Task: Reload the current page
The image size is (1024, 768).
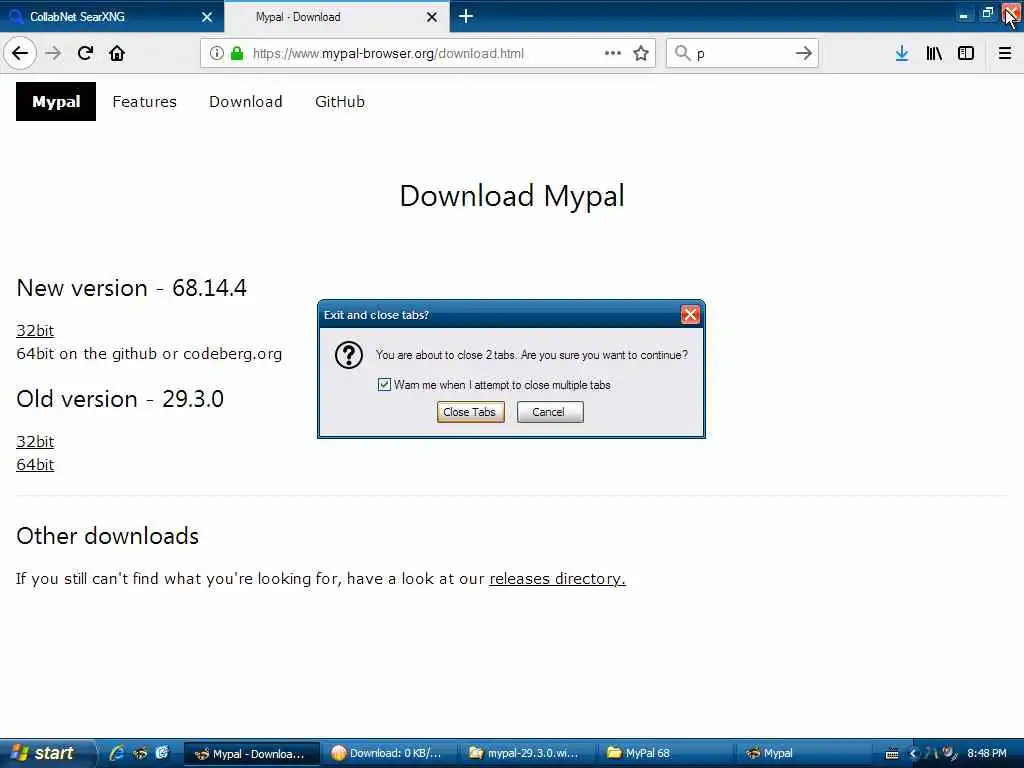Action: pos(85,53)
